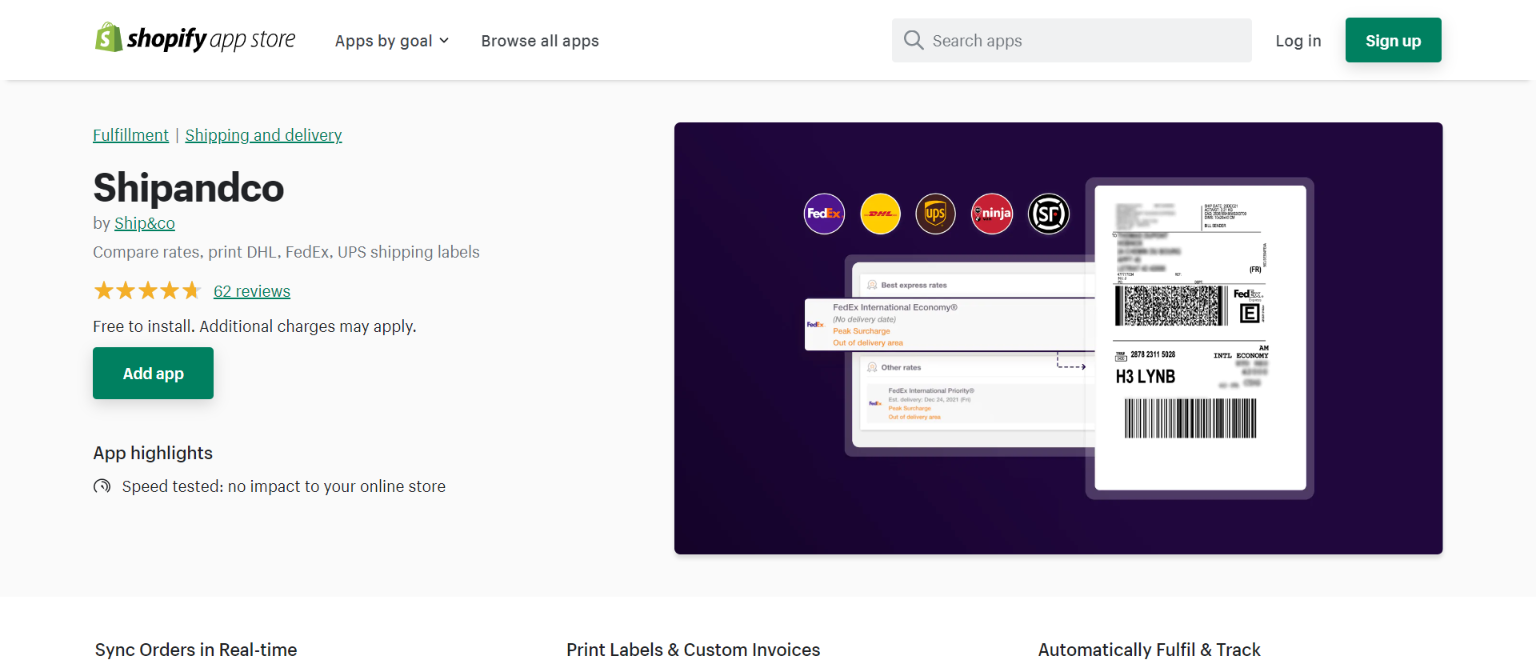
Task: Click 'Print Labels & Custom Invoices' heading
Action: point(693,650)
